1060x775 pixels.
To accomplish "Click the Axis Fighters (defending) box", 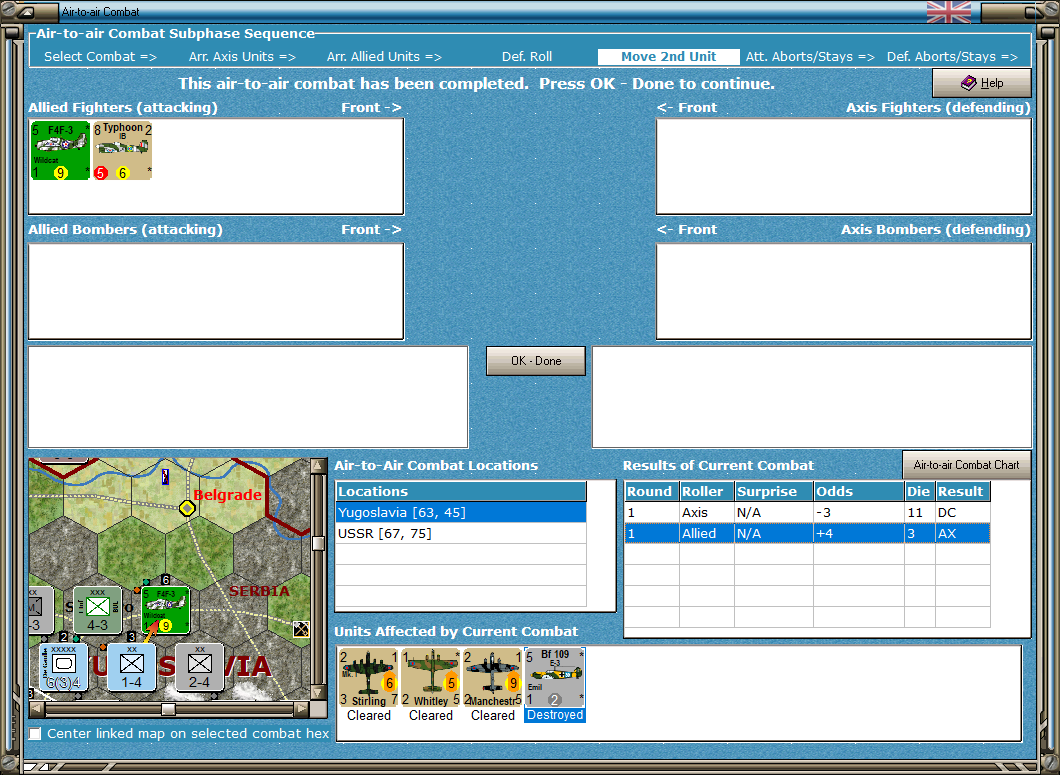I will 844,166.
